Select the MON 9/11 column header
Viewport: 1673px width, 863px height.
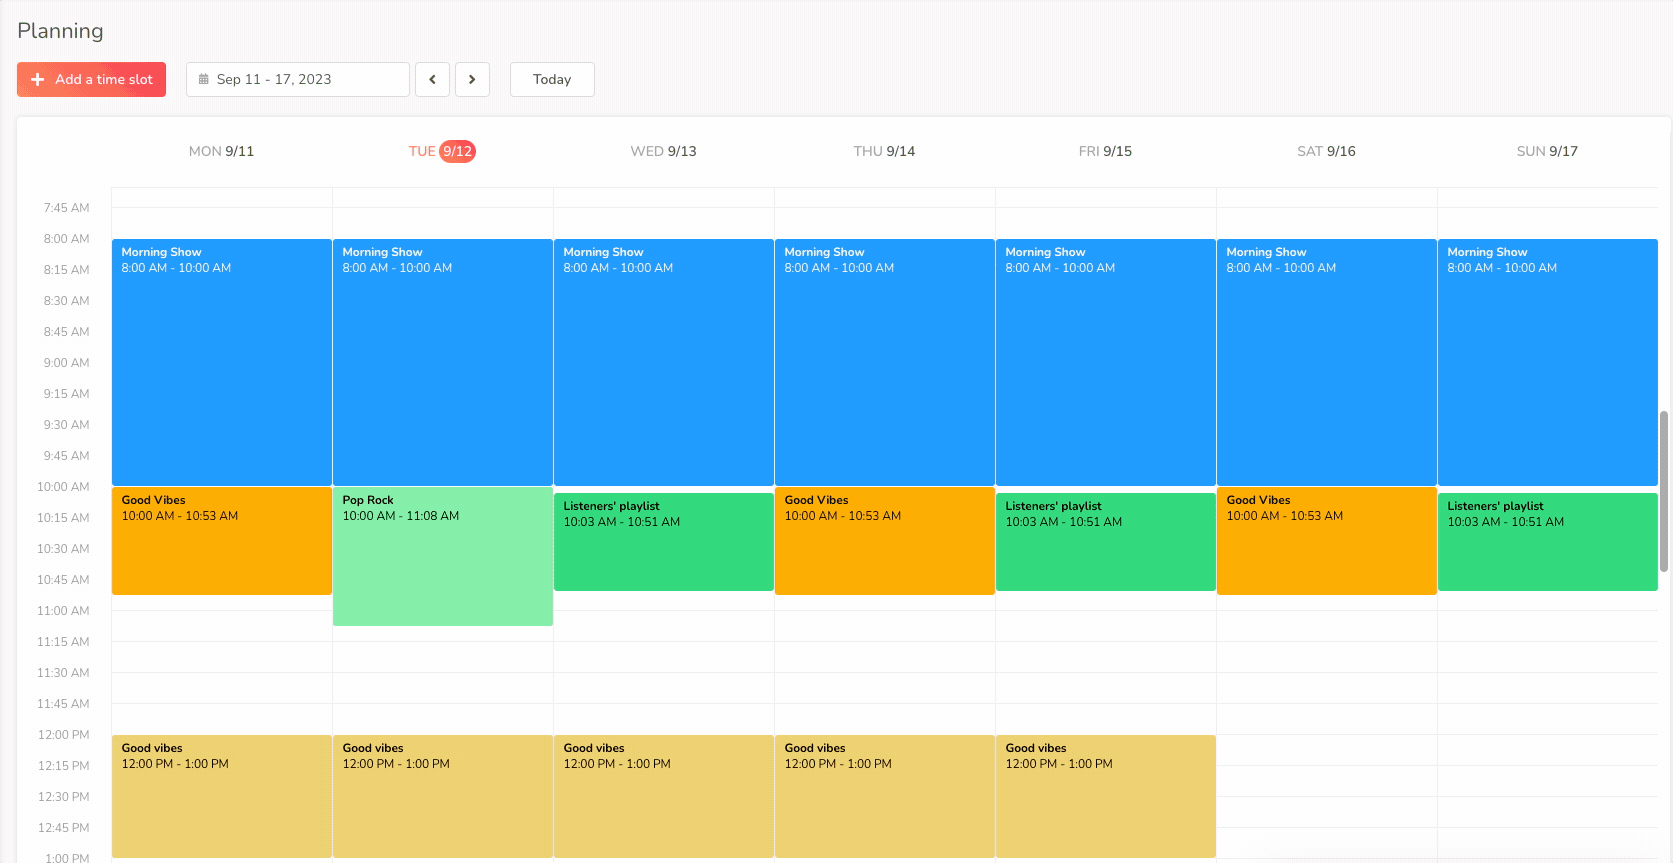tap(221, 151)
